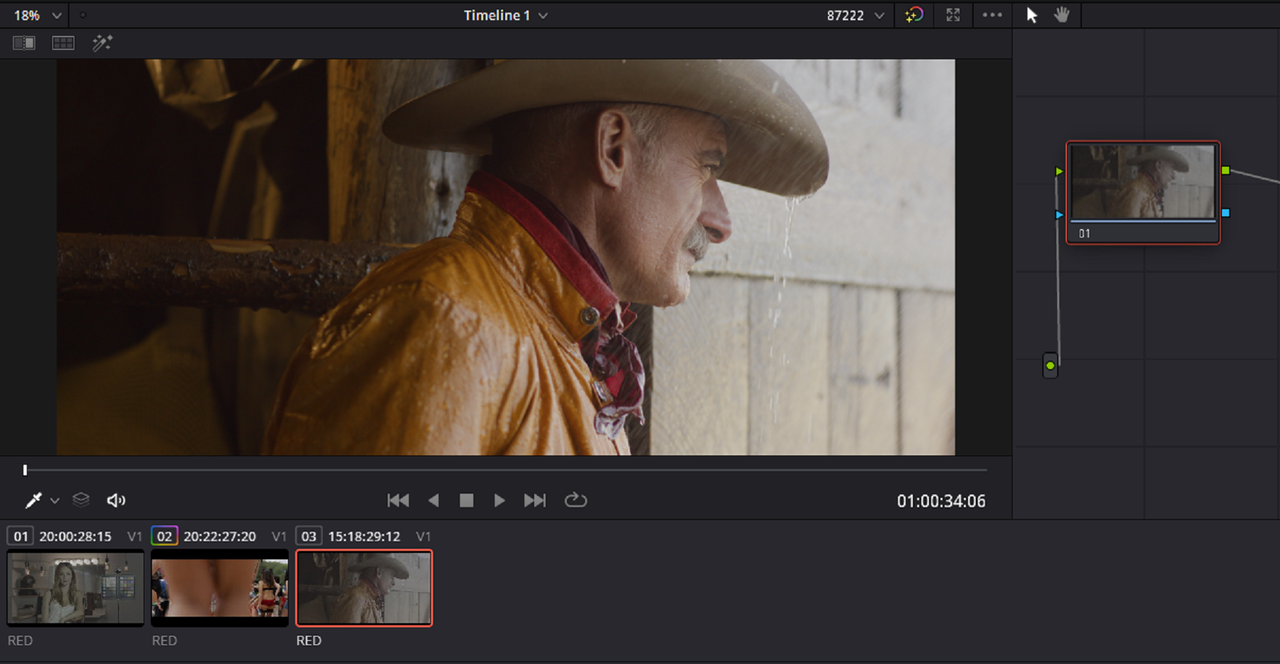Open enhanced full-screen viewer
This screenshot has width=1280, height=664.
pos(953,15)
